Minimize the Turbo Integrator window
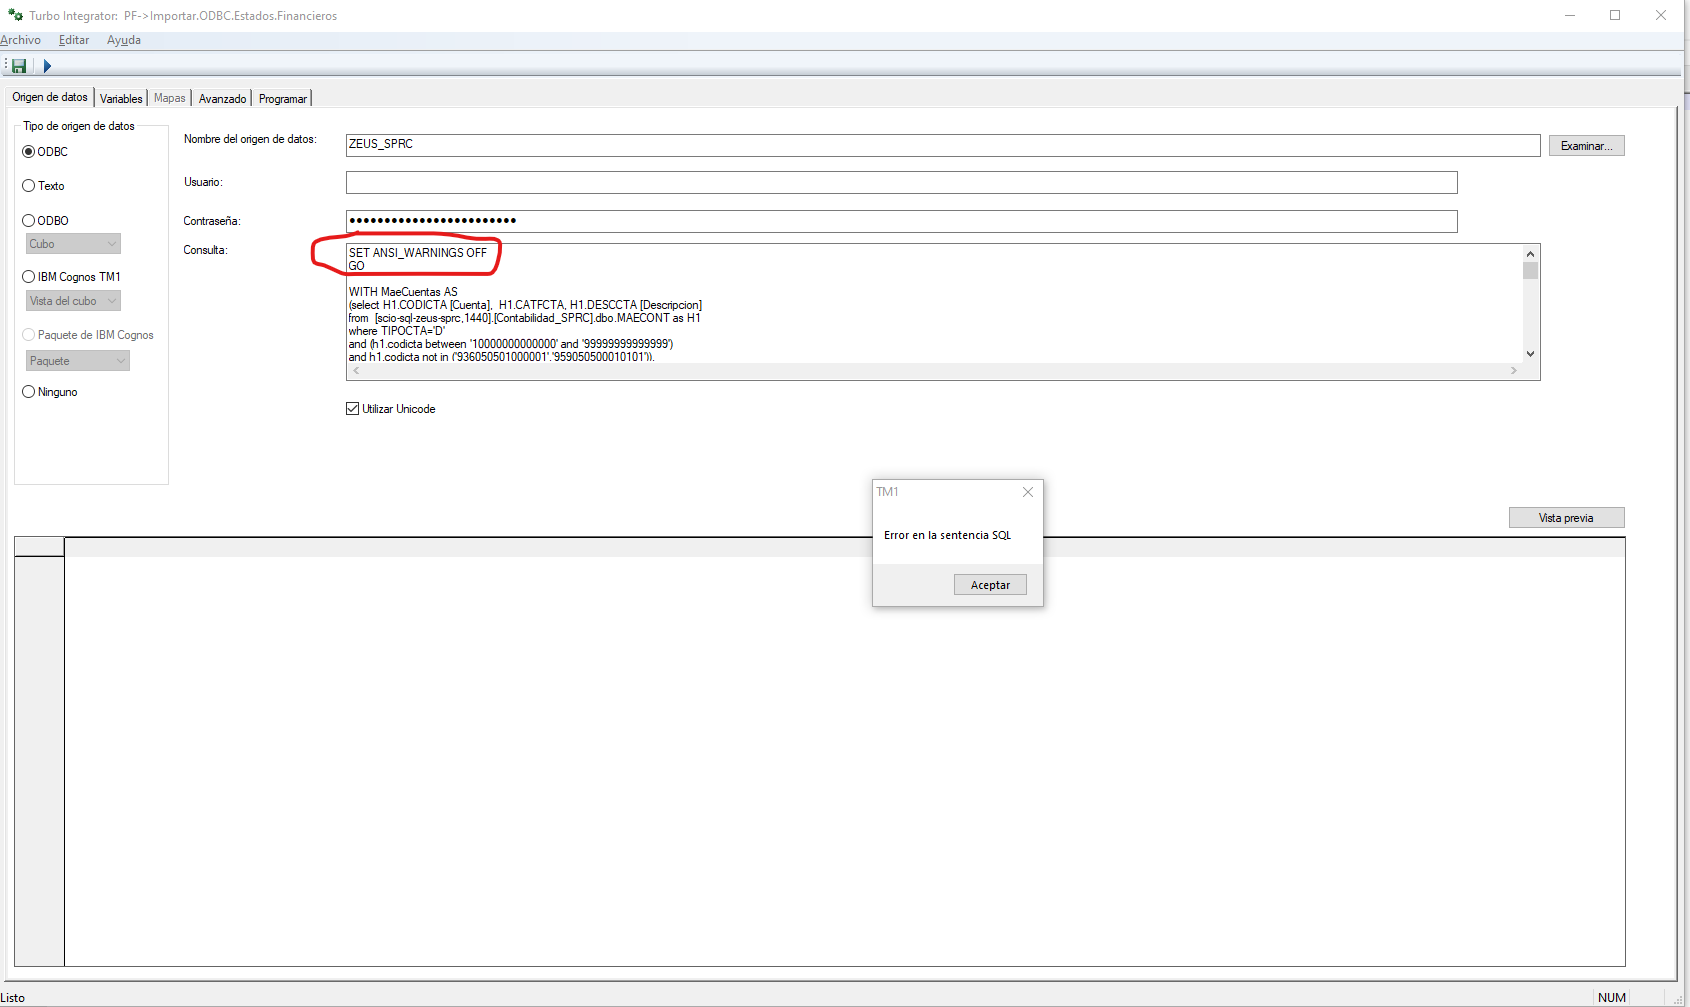The height and width of the screenshot is (1007, 1690). tap(1570, 15)
